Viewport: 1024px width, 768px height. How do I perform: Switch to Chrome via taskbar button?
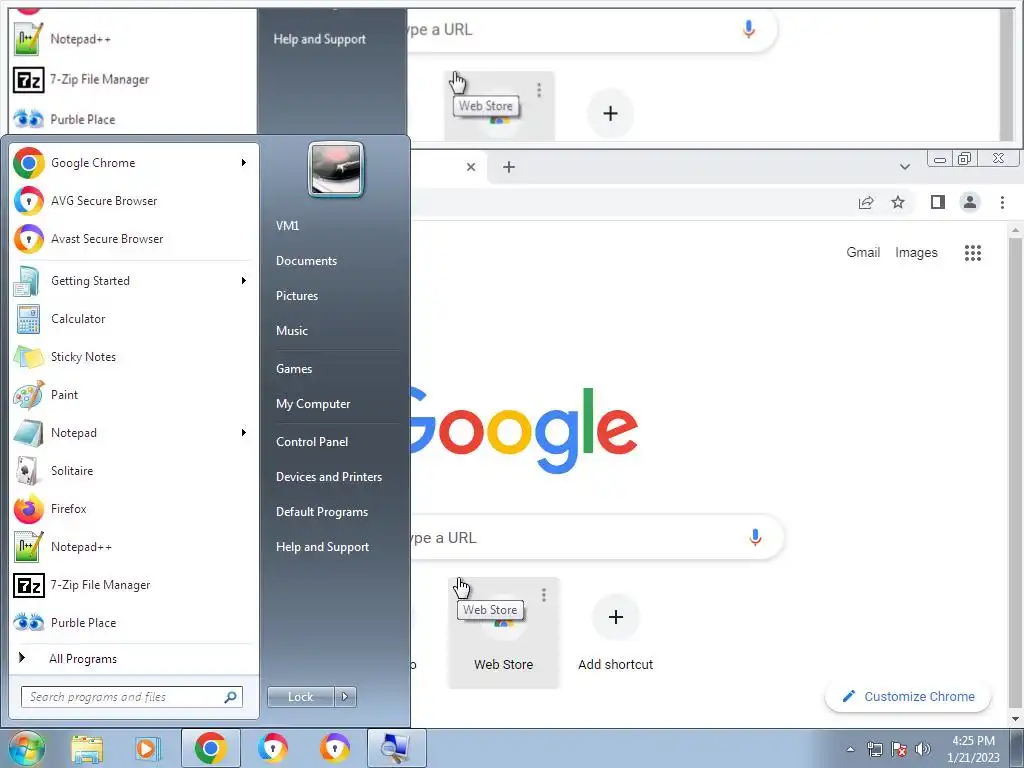pos(210,748)
